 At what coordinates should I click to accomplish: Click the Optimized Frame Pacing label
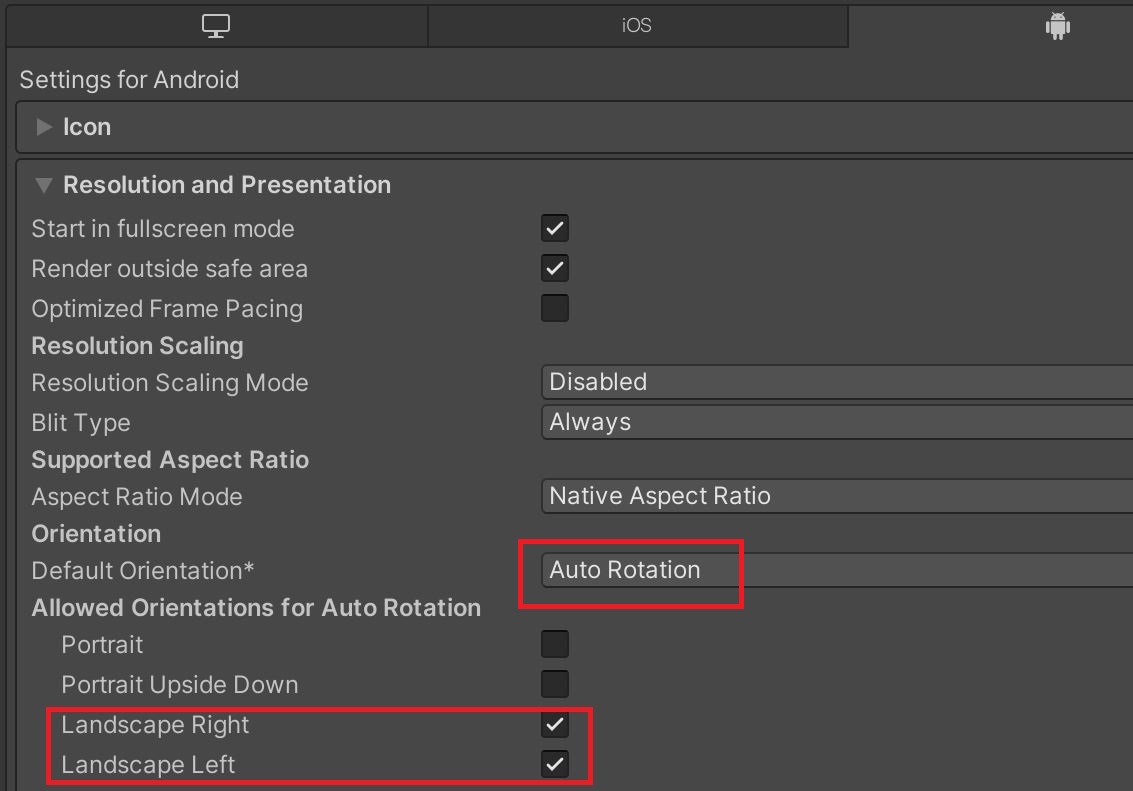click(167, 309)
